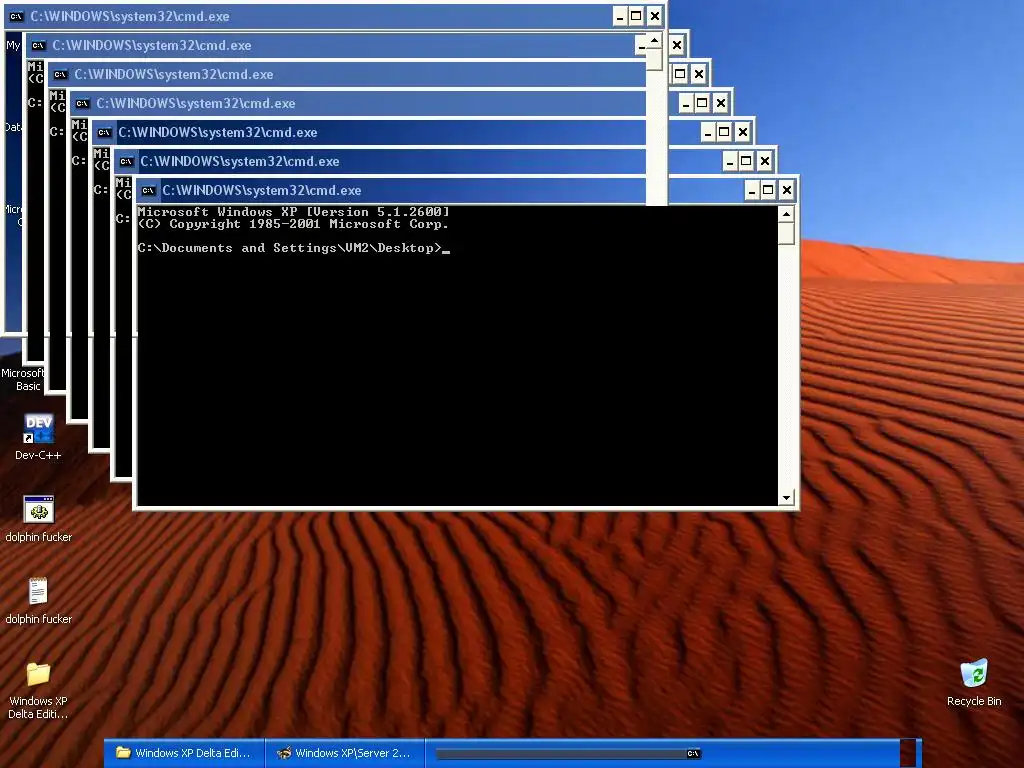Viewport: 1024px width, 768px height.
Task: Select the desktop notepad text document icon
Action: 39,591
